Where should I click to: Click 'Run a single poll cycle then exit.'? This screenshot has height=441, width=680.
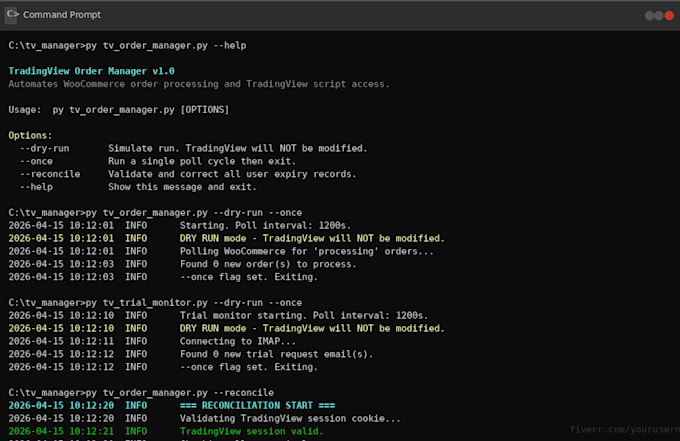pyautogui.click(x=202, y=161)
